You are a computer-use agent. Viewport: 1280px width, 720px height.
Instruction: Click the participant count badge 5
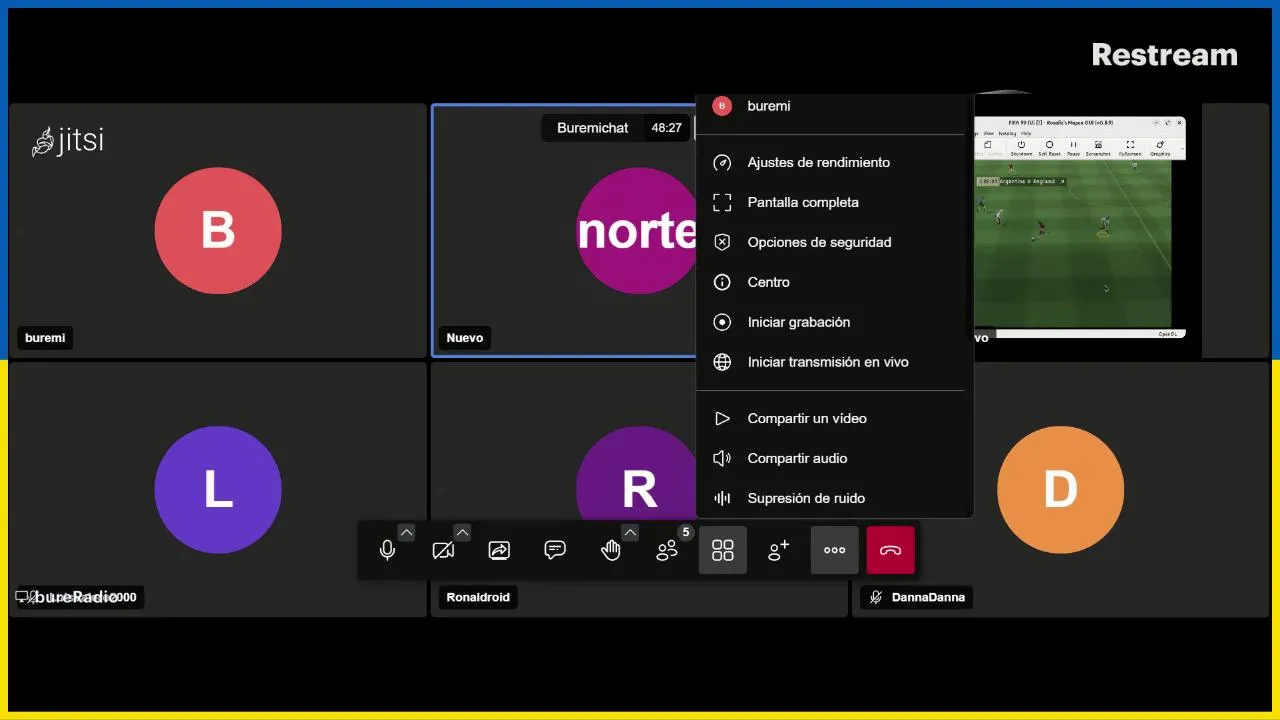click(x=685, y=532)
